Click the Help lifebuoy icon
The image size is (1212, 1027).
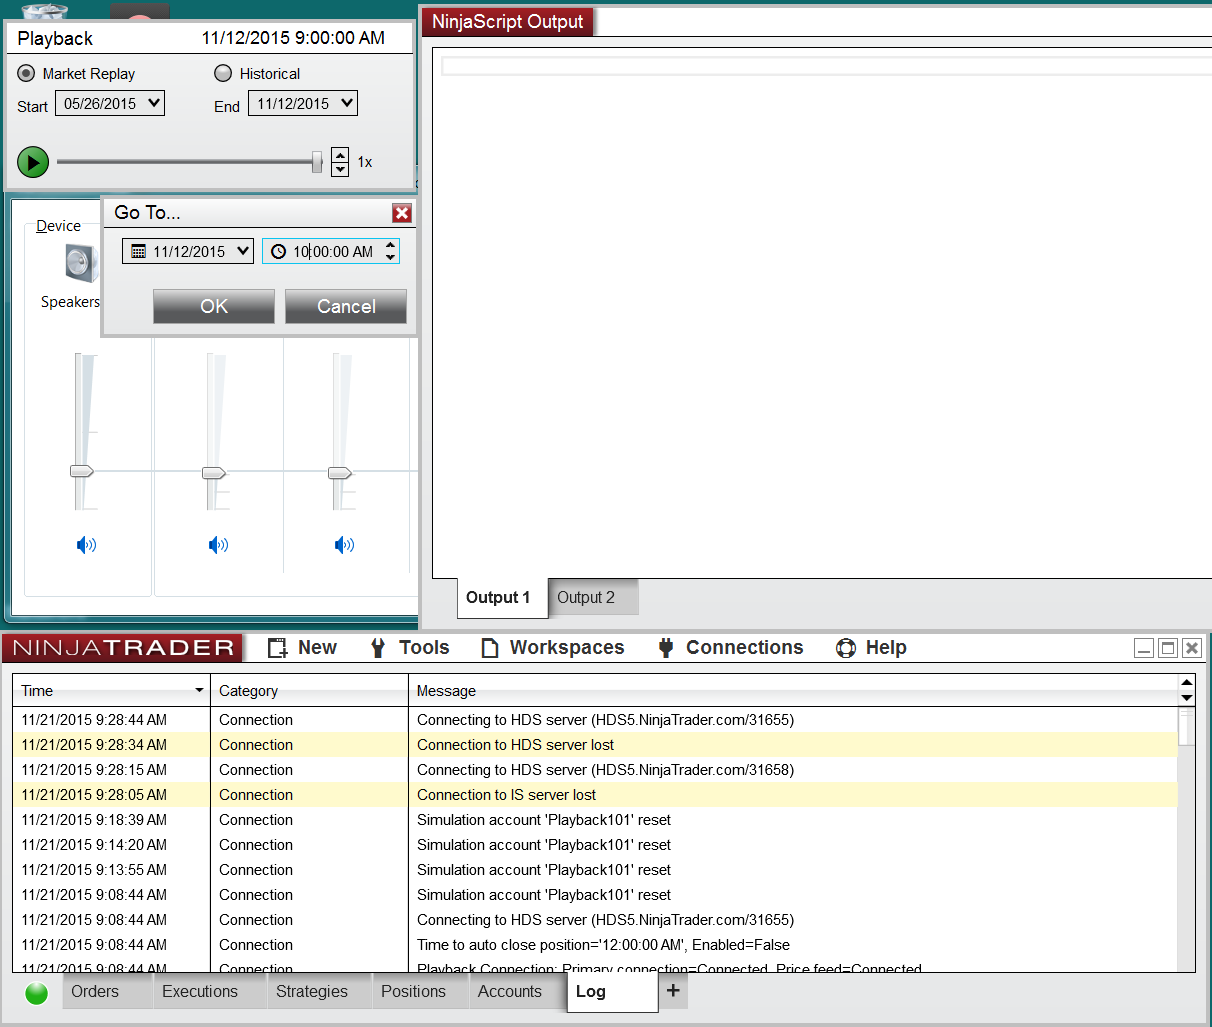point(846,648)
